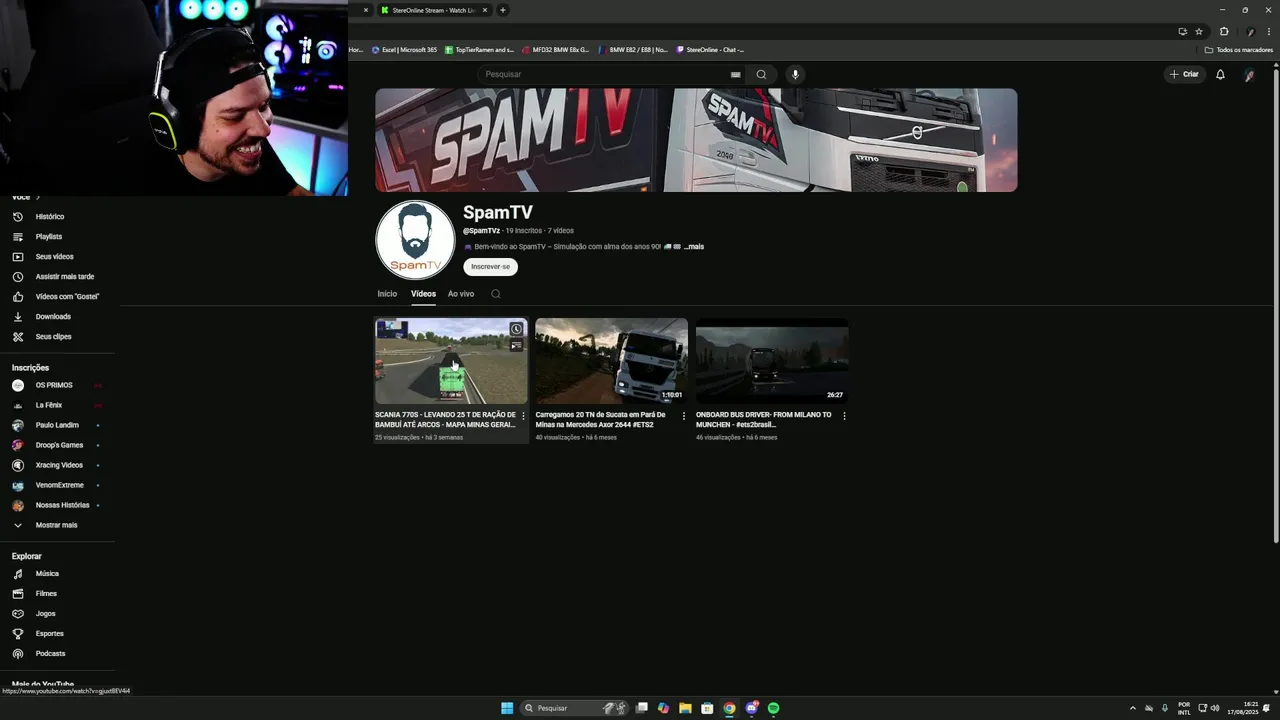Open the Excel | Microsoft 365 bookmark
Screen dimensions: 1280x720
pyautogui.click(x=404, y=49)
